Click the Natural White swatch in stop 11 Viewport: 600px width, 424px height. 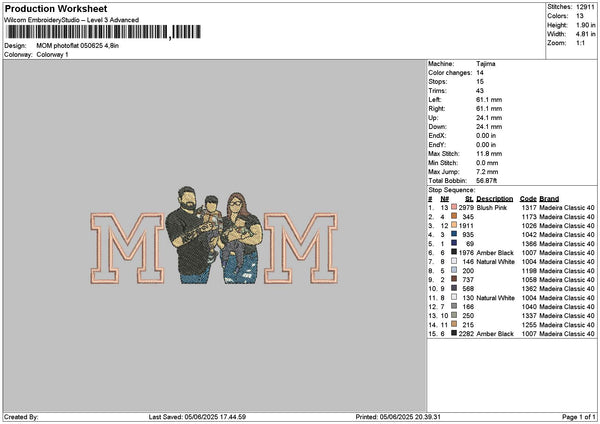(454, 297)
